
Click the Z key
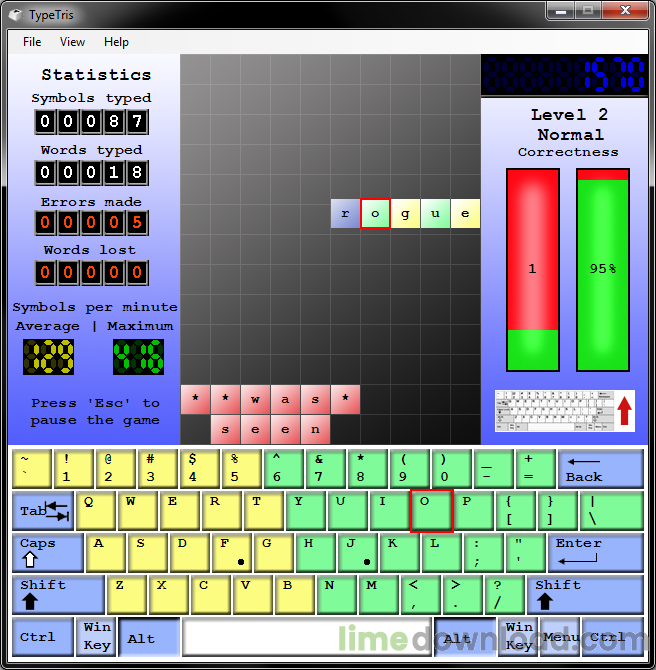[126, 594]
